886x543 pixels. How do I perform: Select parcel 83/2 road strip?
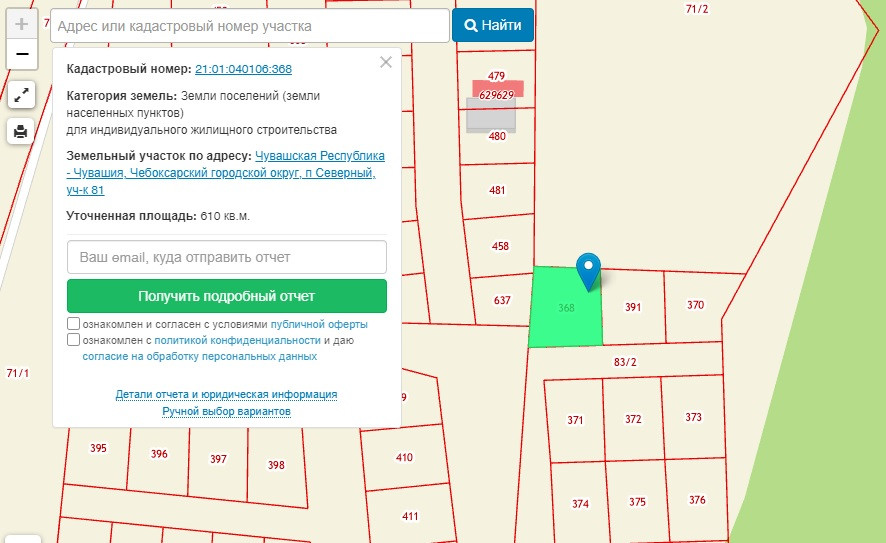[625, 362]
